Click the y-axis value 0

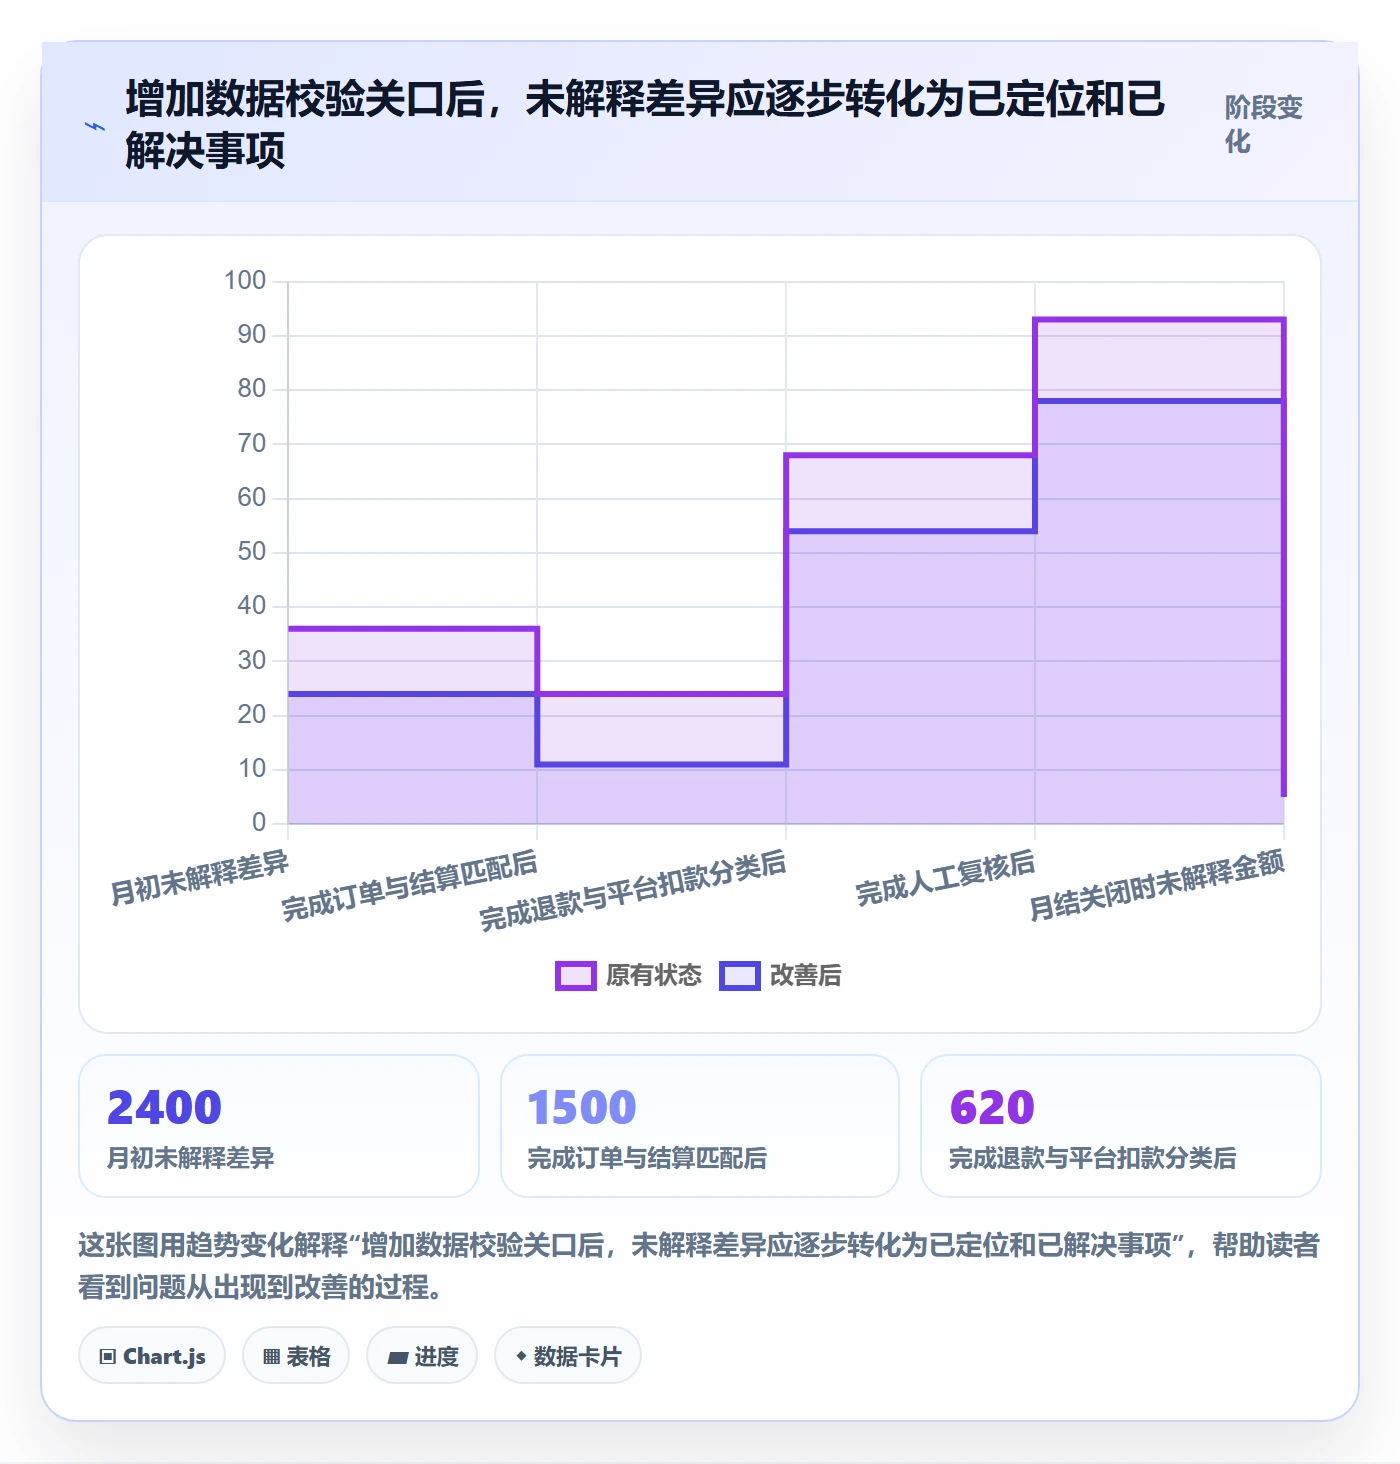259,822
